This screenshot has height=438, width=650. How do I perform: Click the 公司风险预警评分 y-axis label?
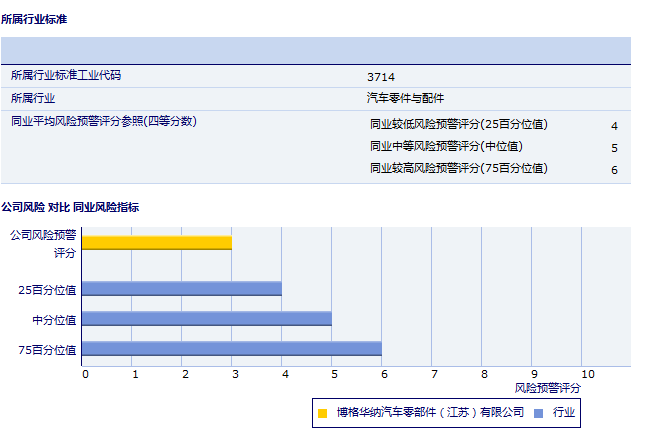tap(42, 243)
